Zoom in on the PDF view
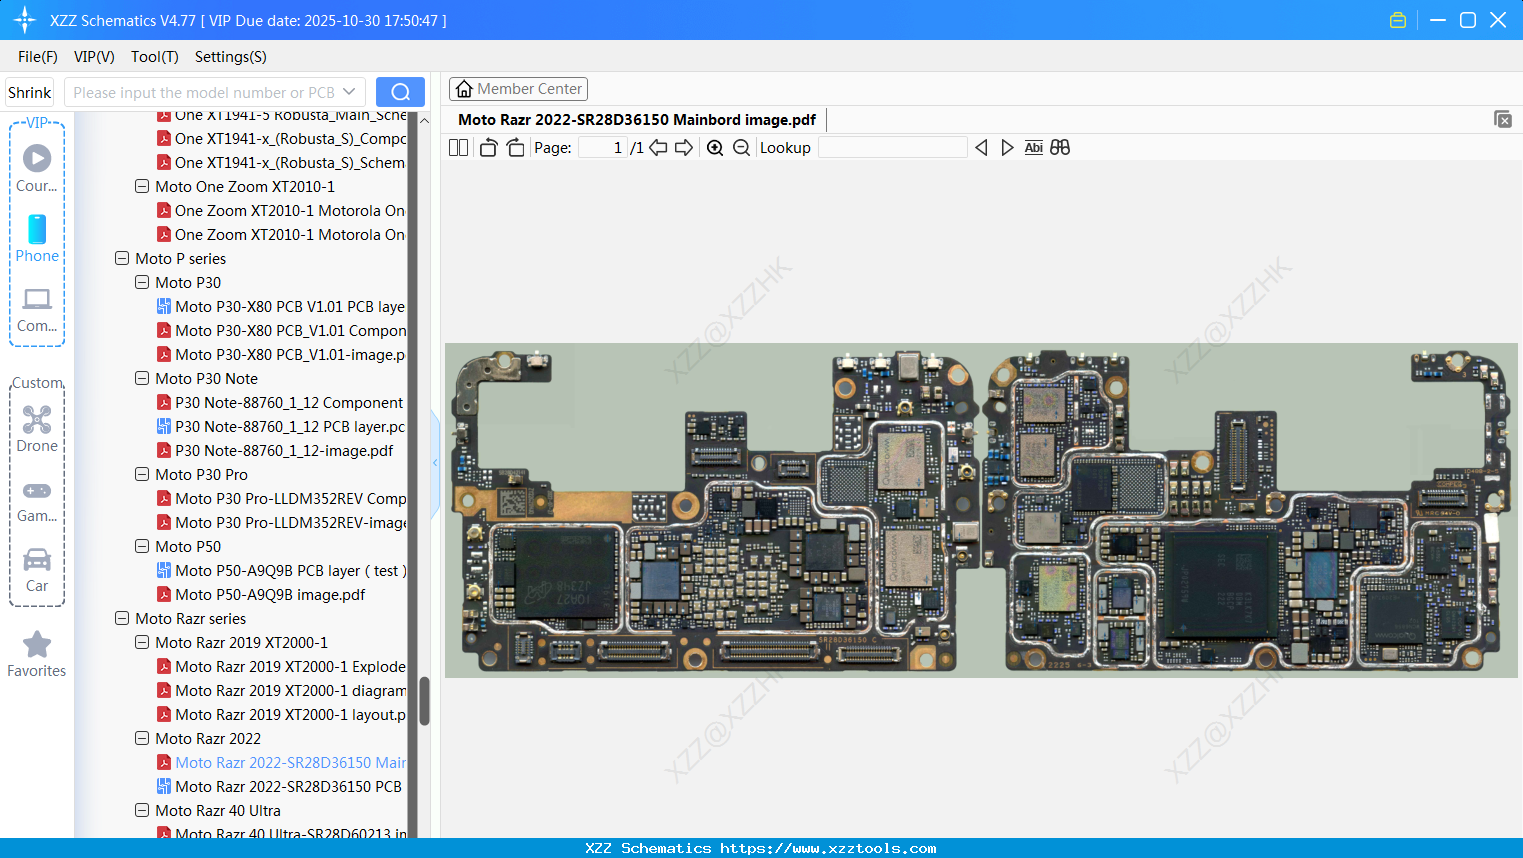This screenshot has height=858, width=1523. (x=715, y=147)
